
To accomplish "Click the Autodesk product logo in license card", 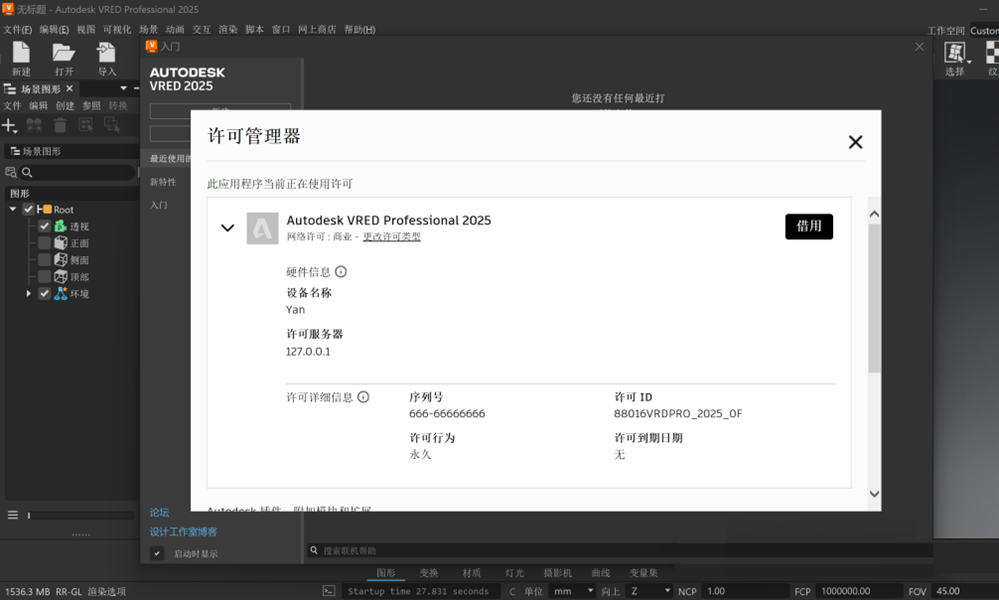I will pyautogui.click(x=262, y=228).
